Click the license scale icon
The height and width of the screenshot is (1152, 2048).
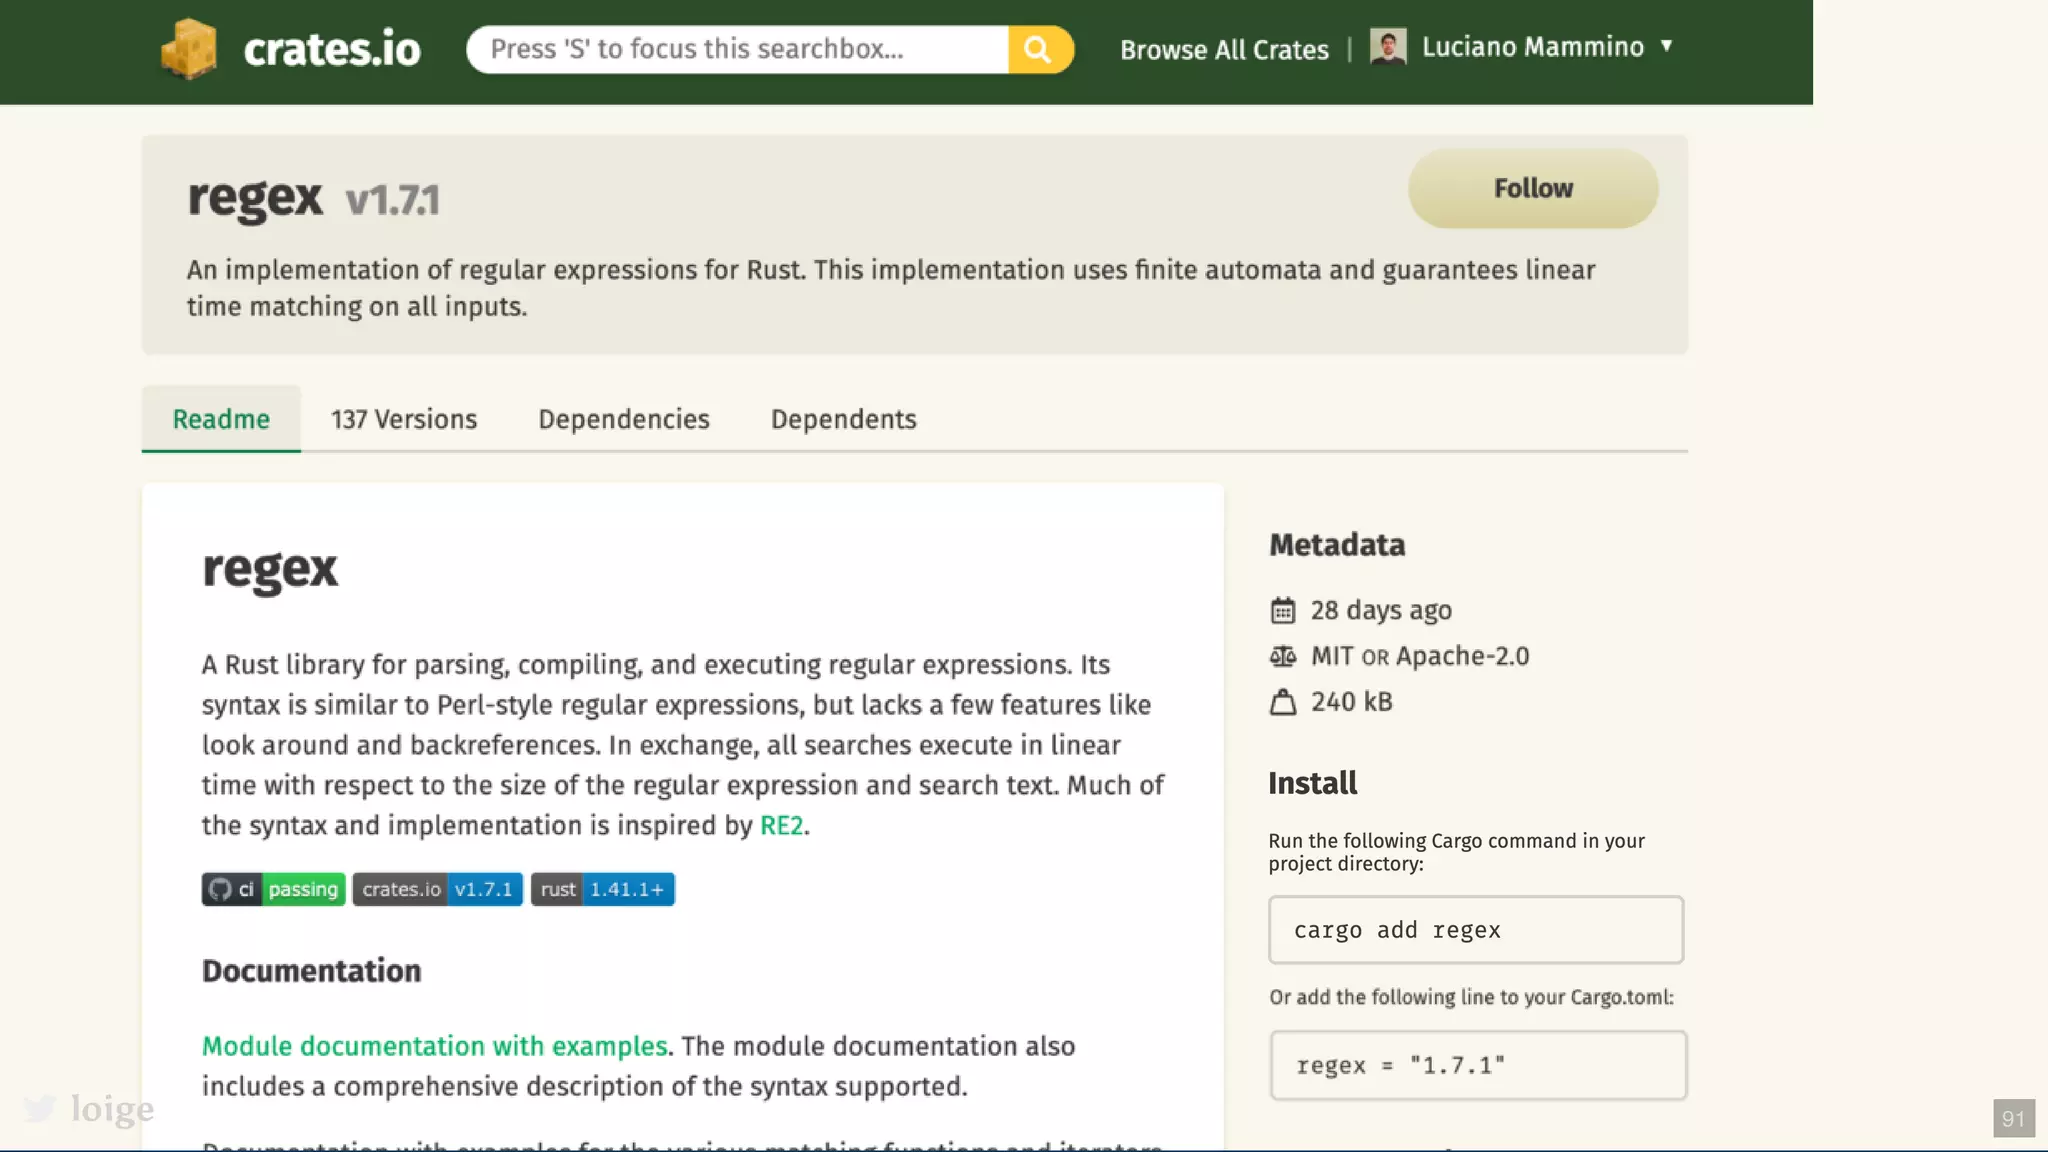click(1283, 656)
